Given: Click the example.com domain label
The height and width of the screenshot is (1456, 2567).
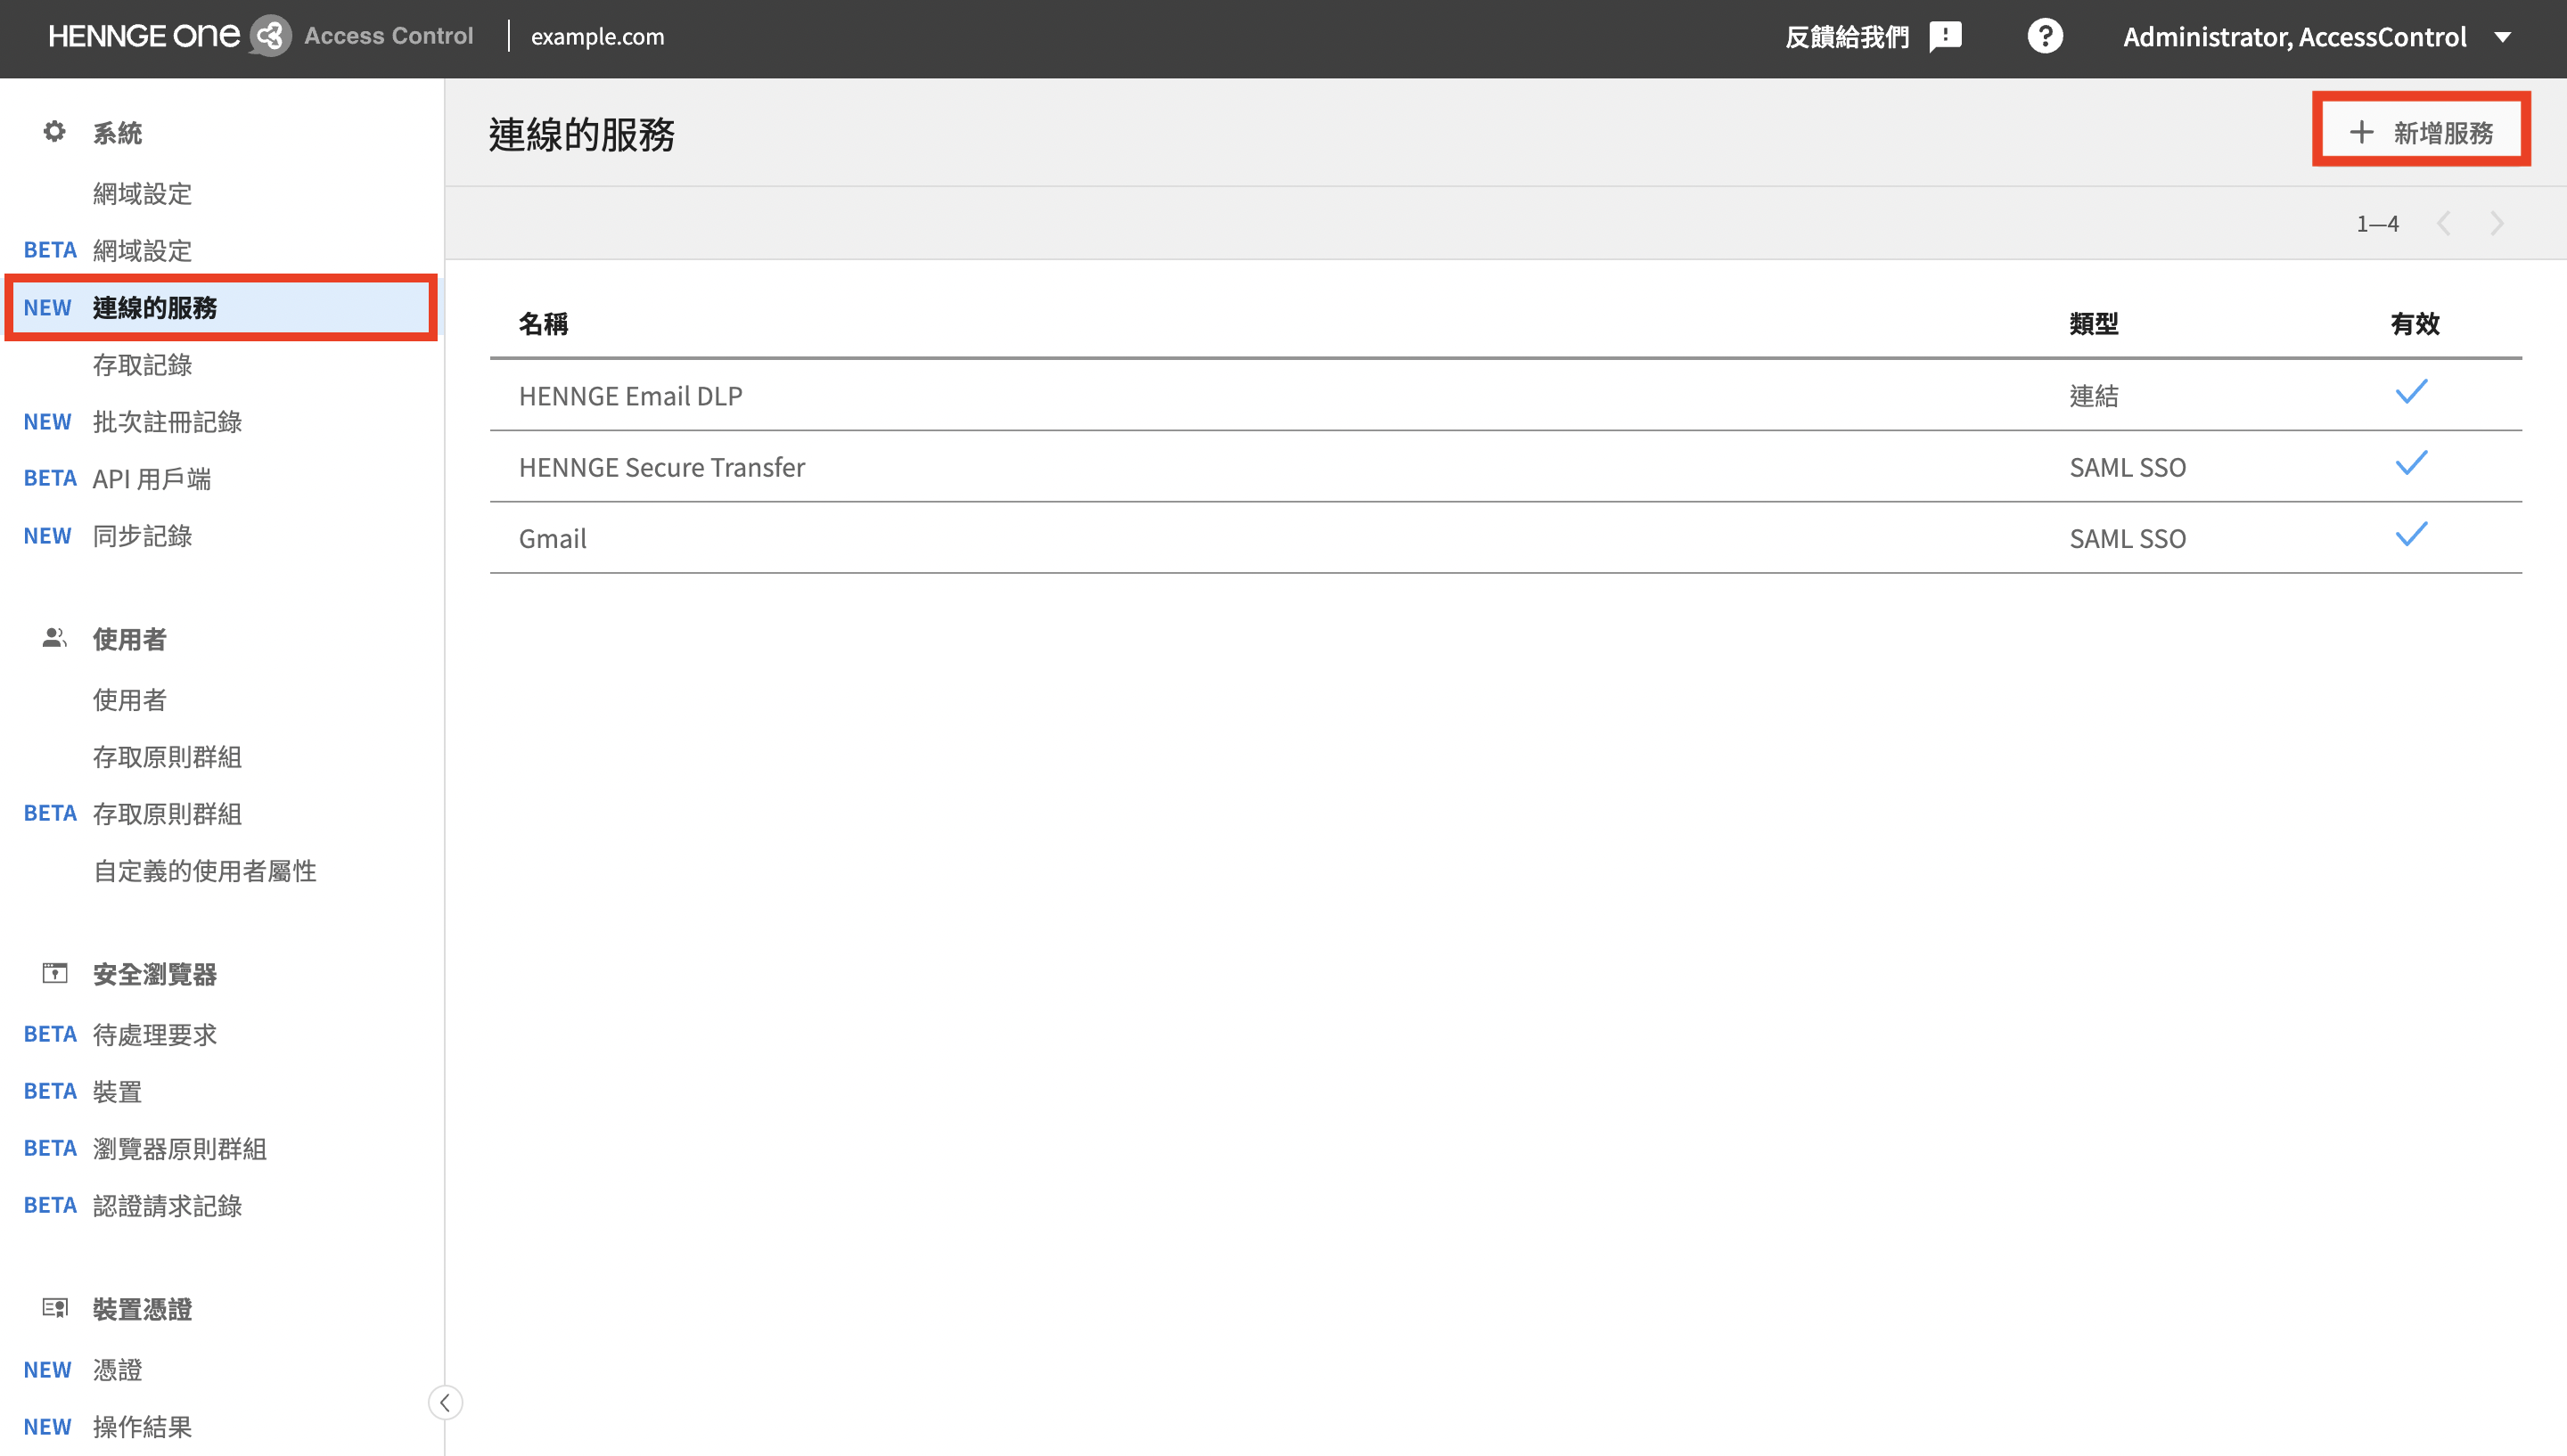Looking at the screenshot, I should coord(597,37).
